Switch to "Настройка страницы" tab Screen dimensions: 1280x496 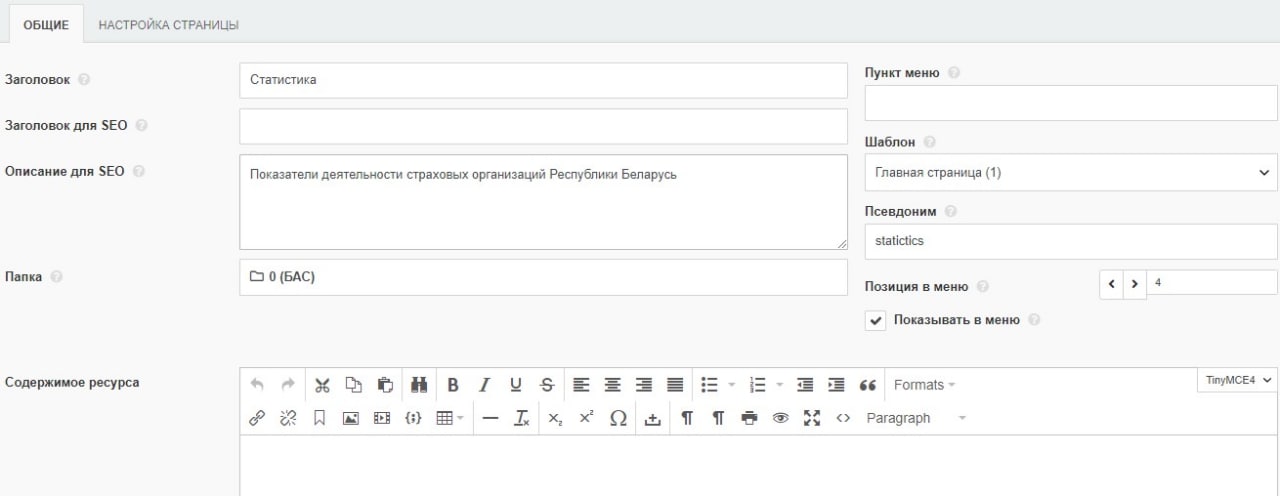tap(168, 25)
